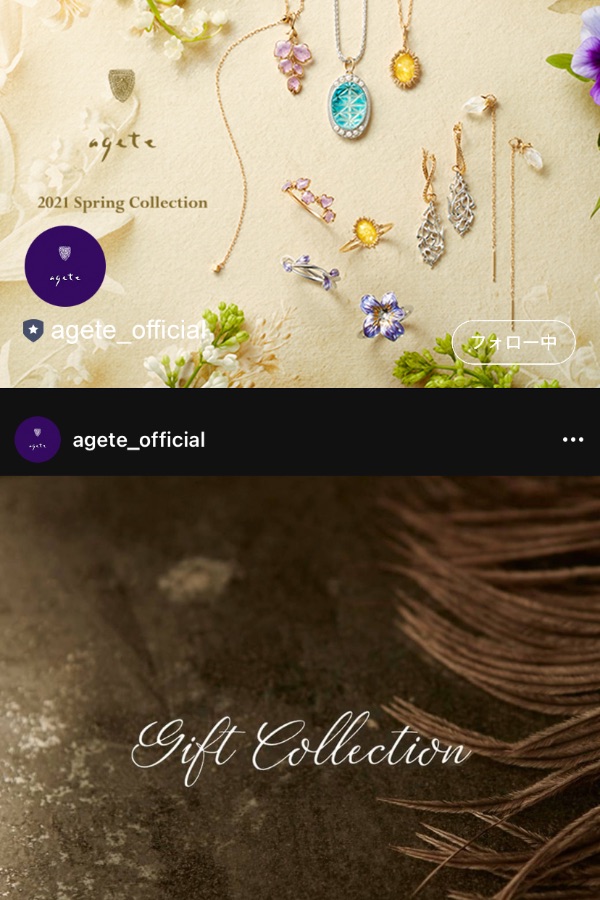Select the turquoise oval pendant necklace
The height and width of the screenshot is (900, 600).
[349, 104]
